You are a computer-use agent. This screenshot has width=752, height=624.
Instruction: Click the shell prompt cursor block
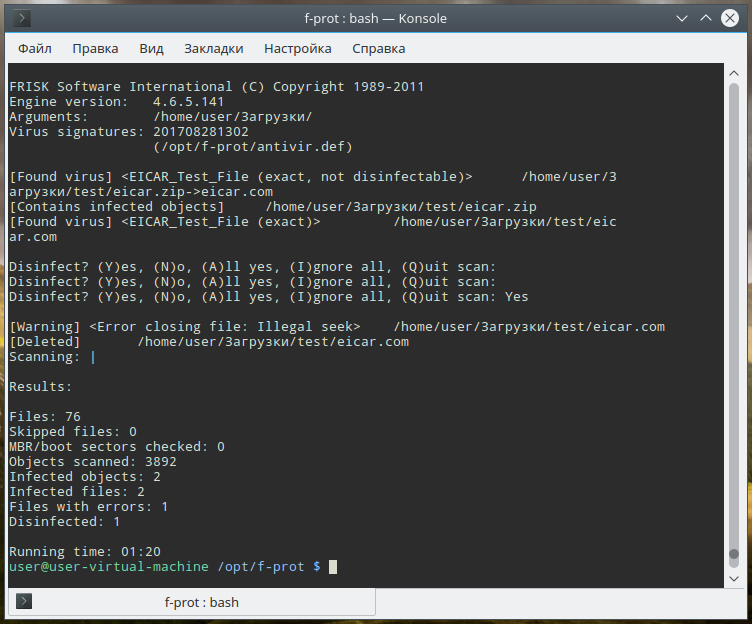tap(333, 567)
